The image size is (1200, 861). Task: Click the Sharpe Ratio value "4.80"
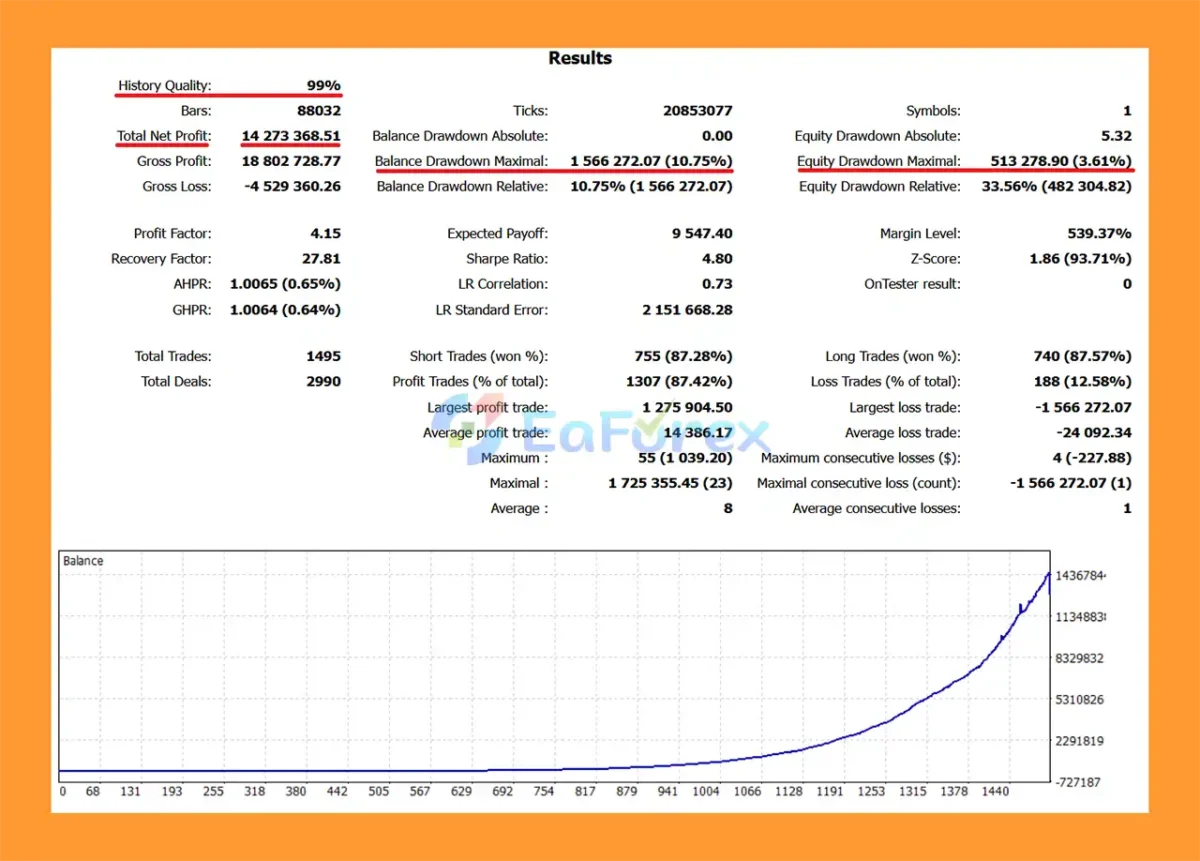[717, 258]
